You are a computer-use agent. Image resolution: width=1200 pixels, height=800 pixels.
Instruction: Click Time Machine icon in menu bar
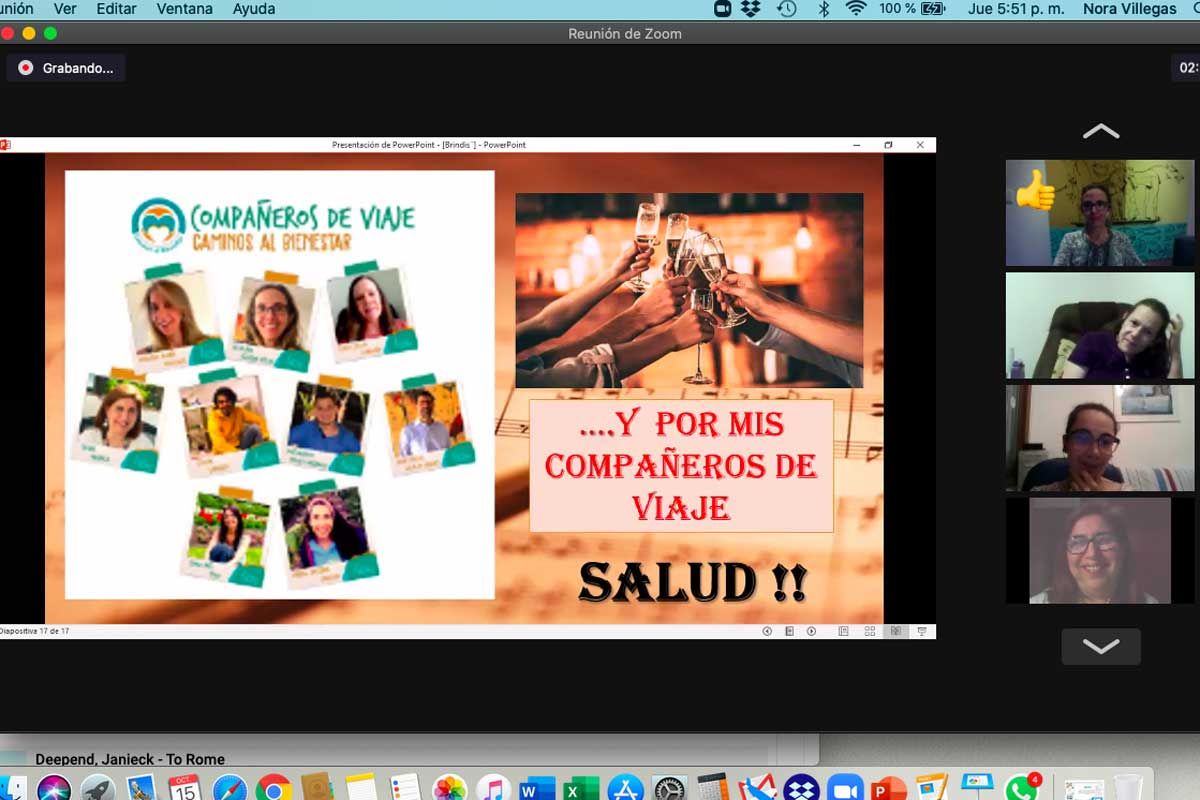(787, 9)
